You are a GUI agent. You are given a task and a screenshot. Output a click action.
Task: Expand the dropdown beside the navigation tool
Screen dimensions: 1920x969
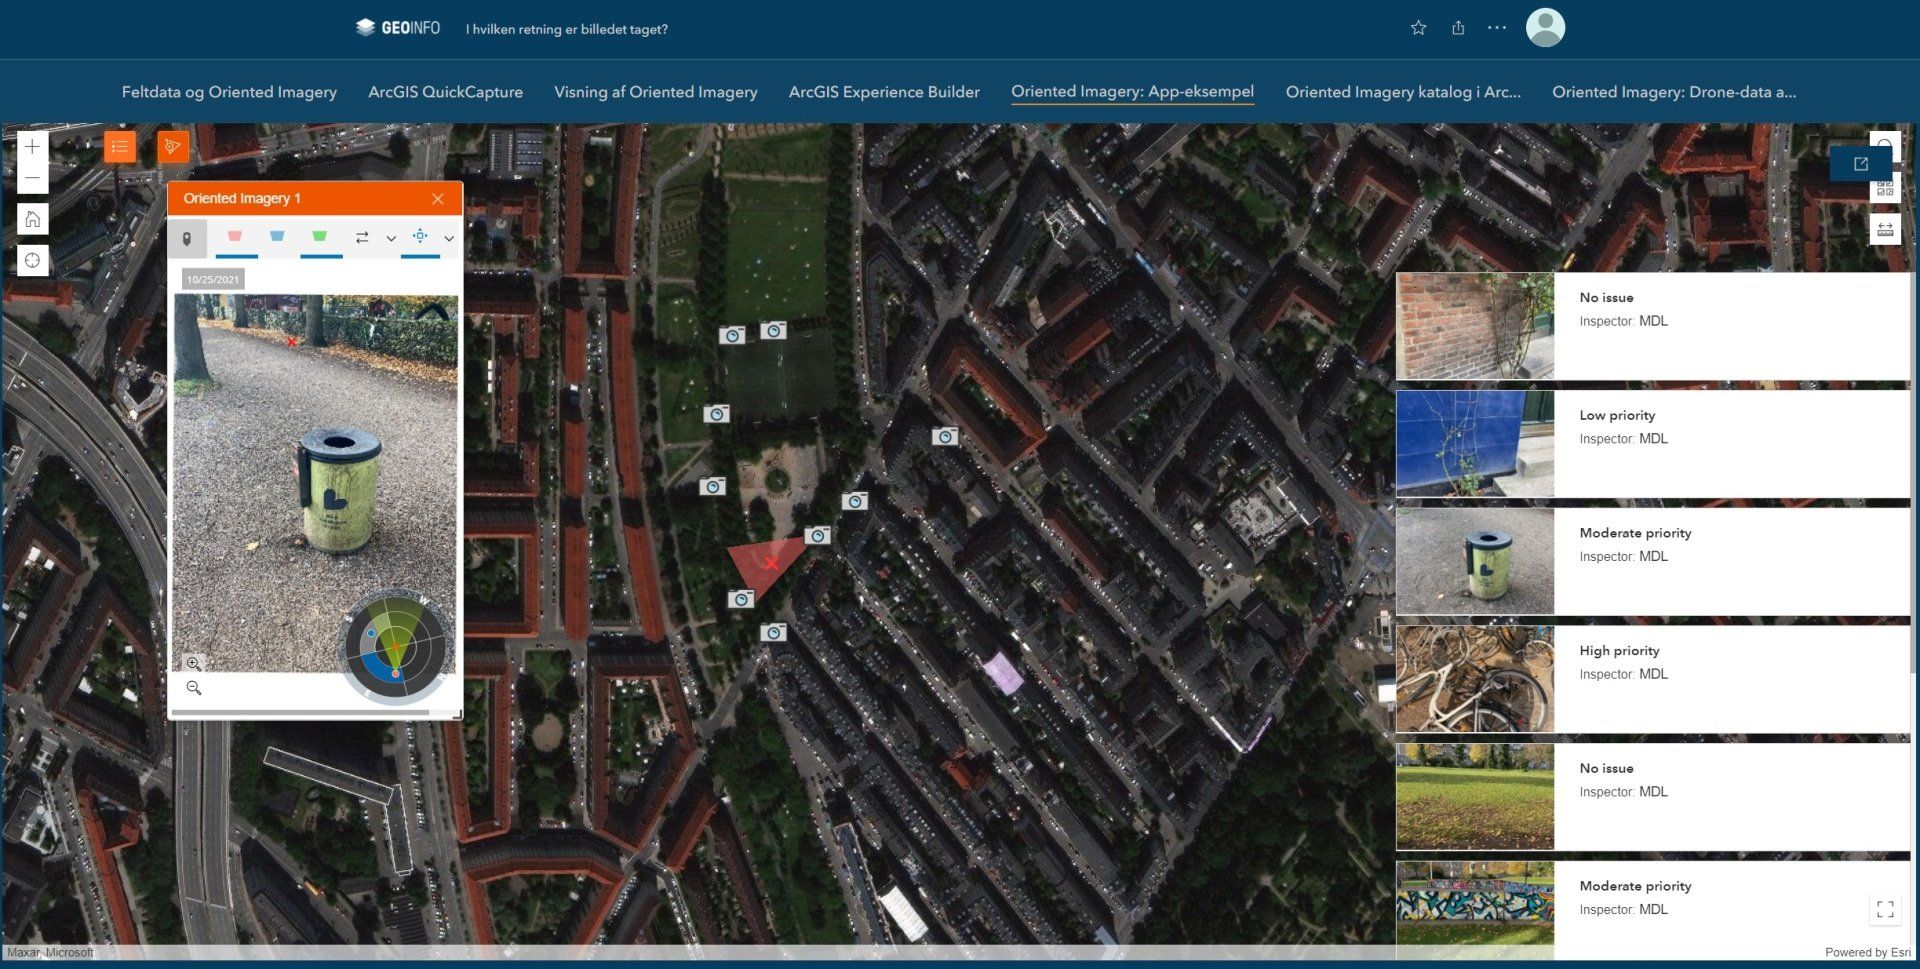[x=449, y=238]
